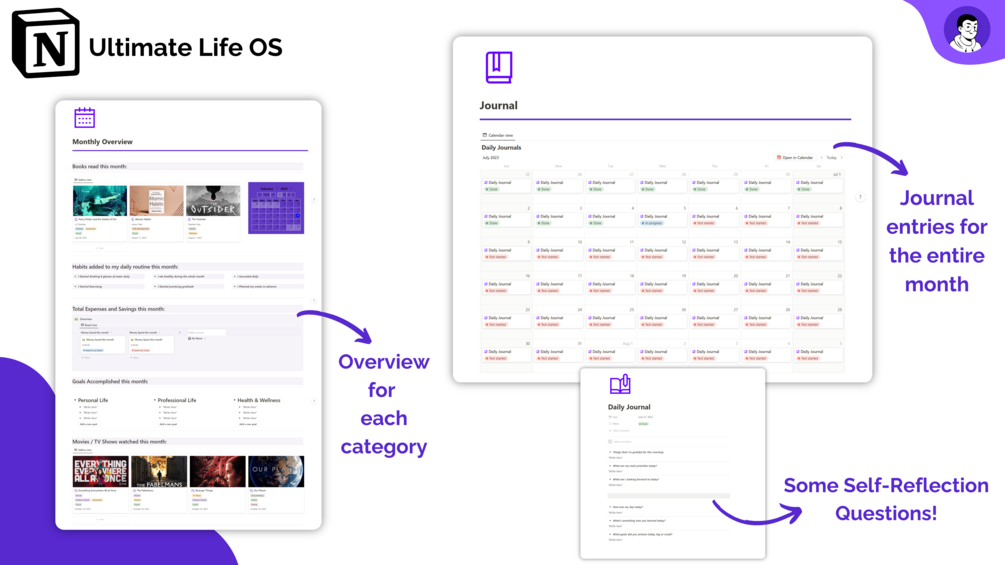Click the 'Total Expenses and Savings this month:' heading
Viewport: 1005px width, 565px height.
pyautogui.click(x=118, y=309)
